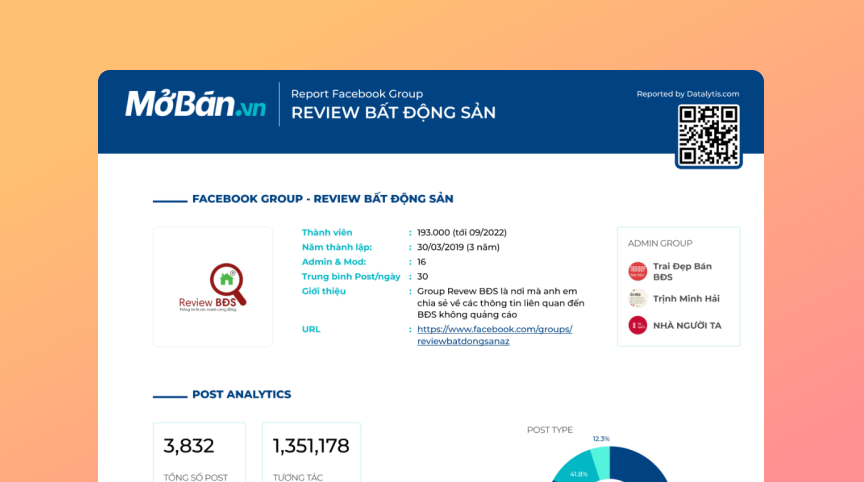Click 'ADMIN GROUP' heading
The image size is (864, 482).
pos(660,243)
